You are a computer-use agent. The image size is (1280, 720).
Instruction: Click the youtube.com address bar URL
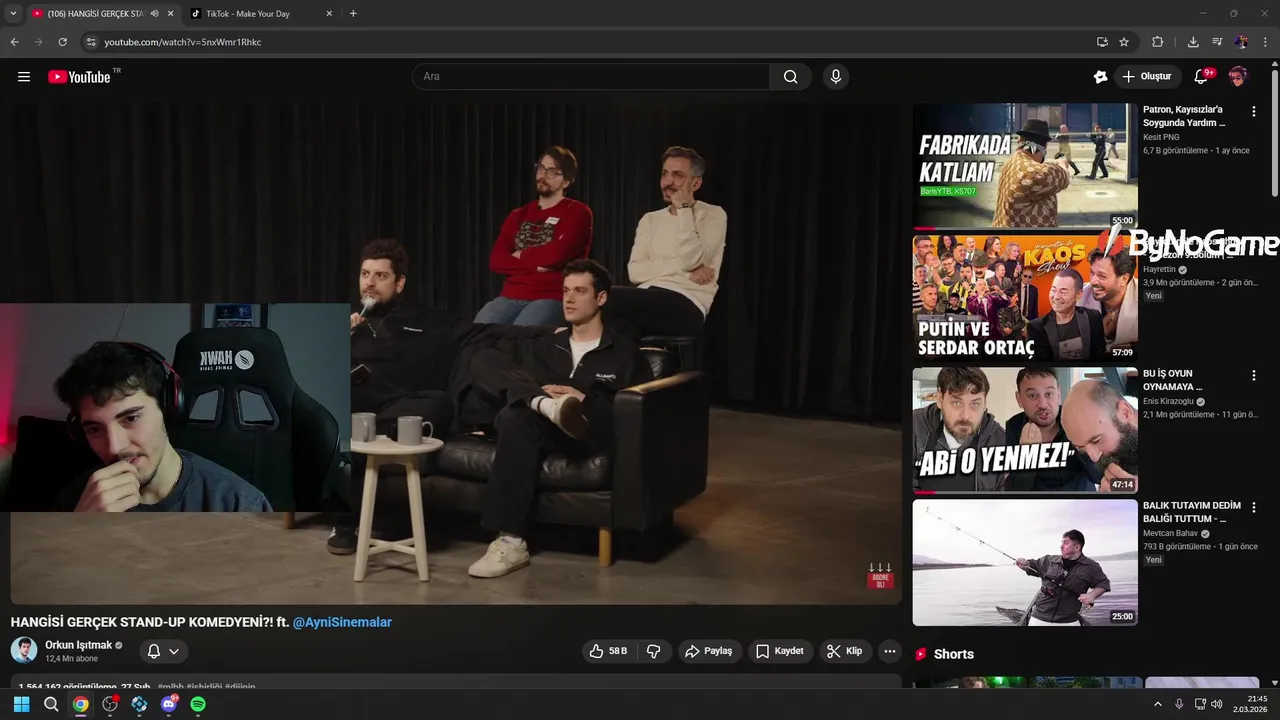point(183,42)
